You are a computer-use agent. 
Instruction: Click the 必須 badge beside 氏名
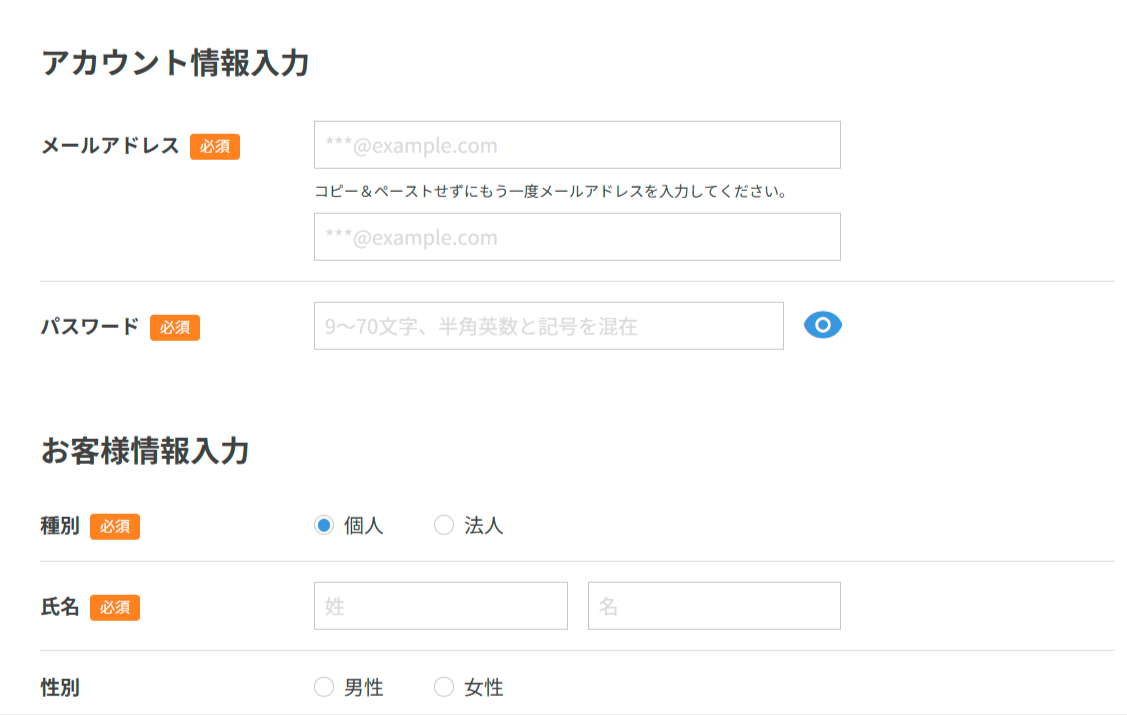(115, 607)
